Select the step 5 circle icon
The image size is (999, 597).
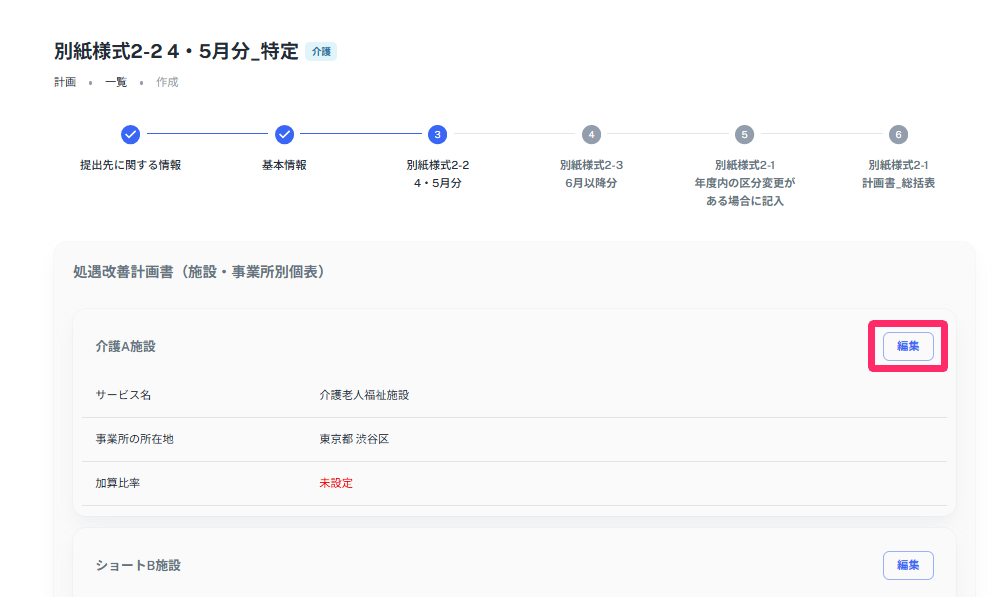tap(744, 134)
